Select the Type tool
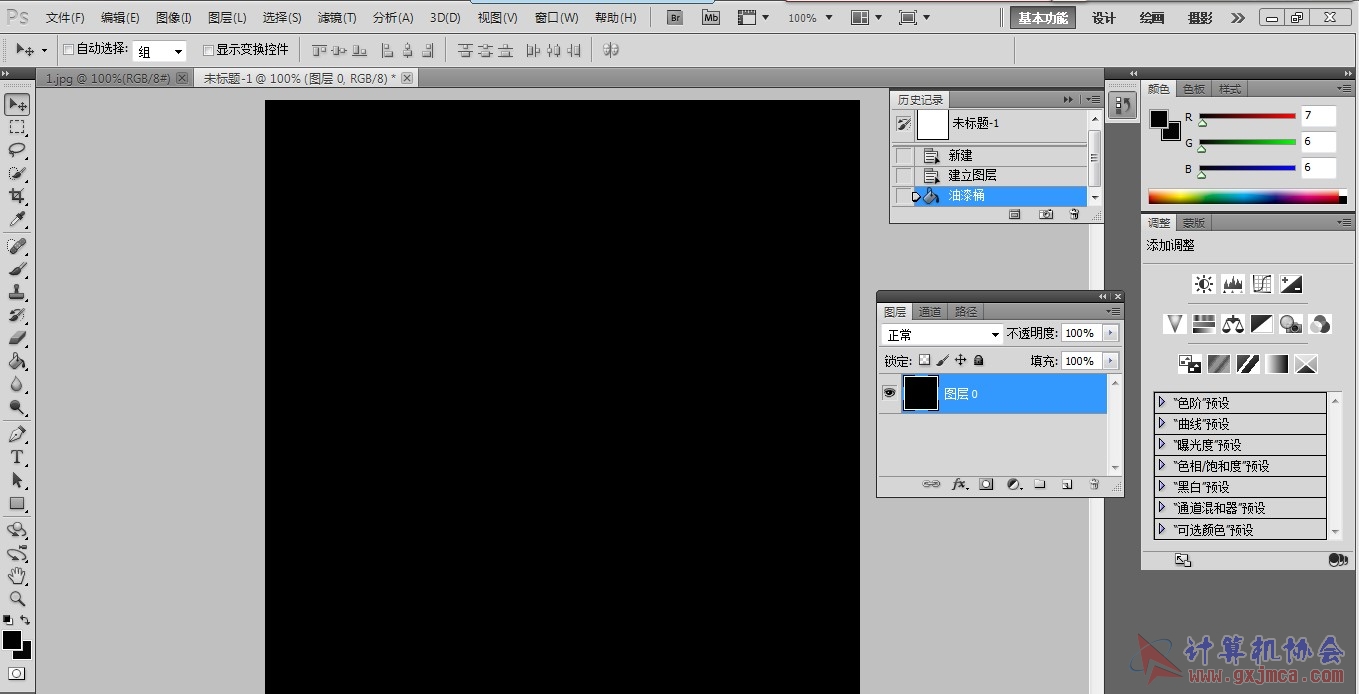 [17, 457]
